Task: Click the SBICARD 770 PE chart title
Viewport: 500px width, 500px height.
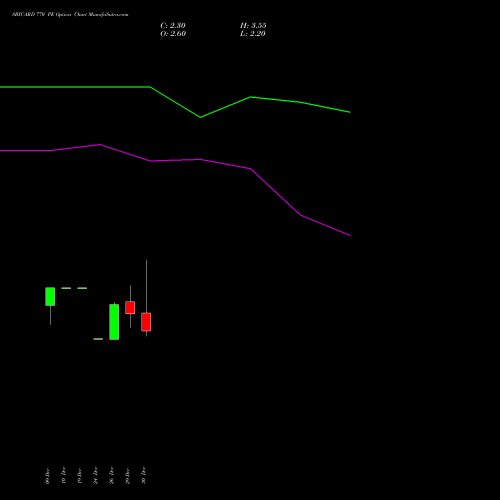Action: (x=70, y=14)
